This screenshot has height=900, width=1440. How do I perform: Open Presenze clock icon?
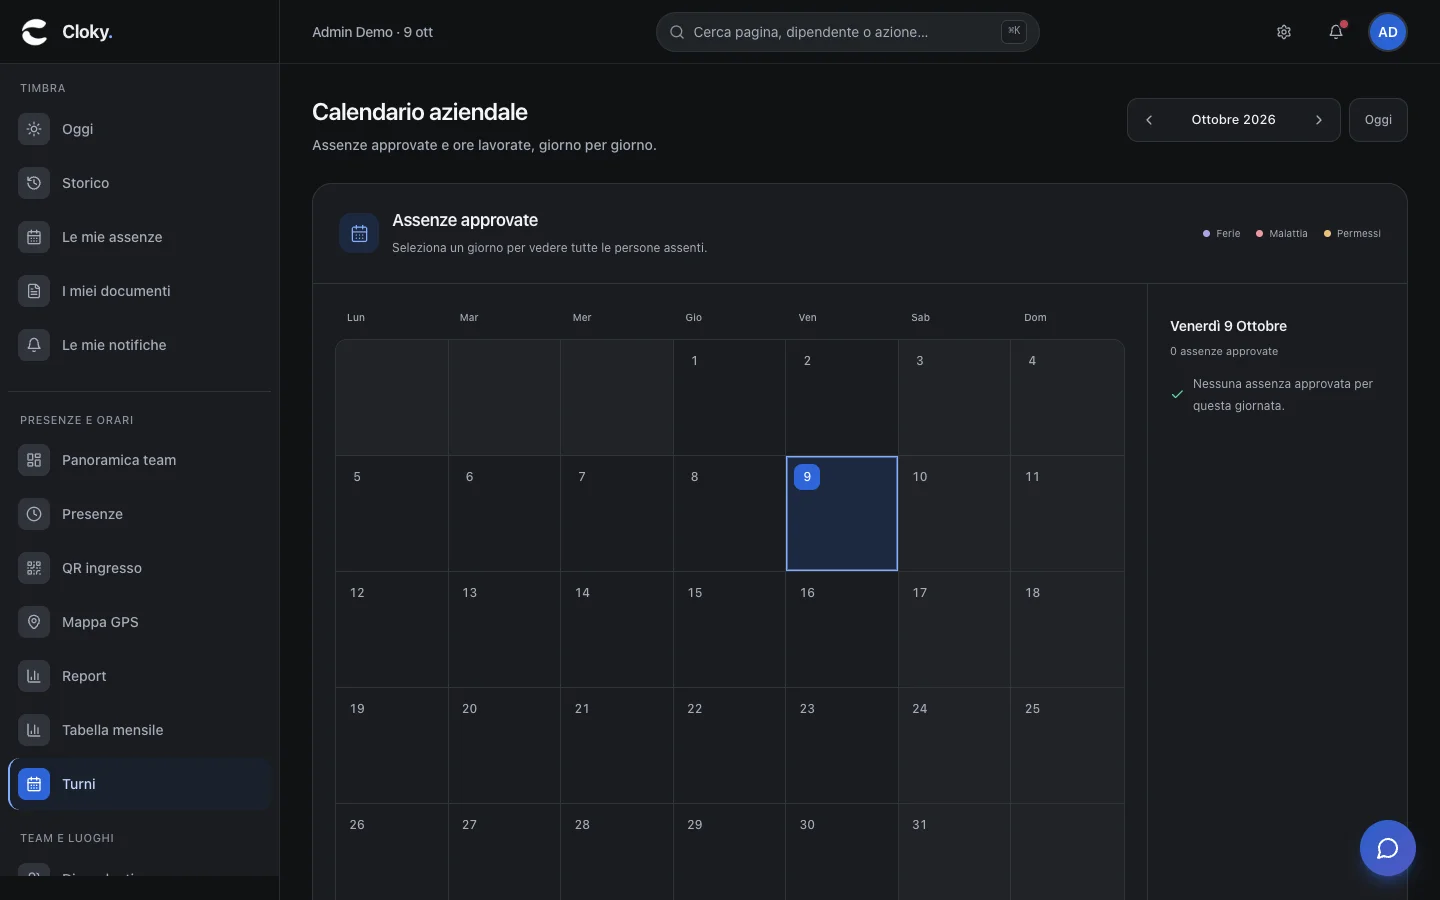[x=34, y=514]
